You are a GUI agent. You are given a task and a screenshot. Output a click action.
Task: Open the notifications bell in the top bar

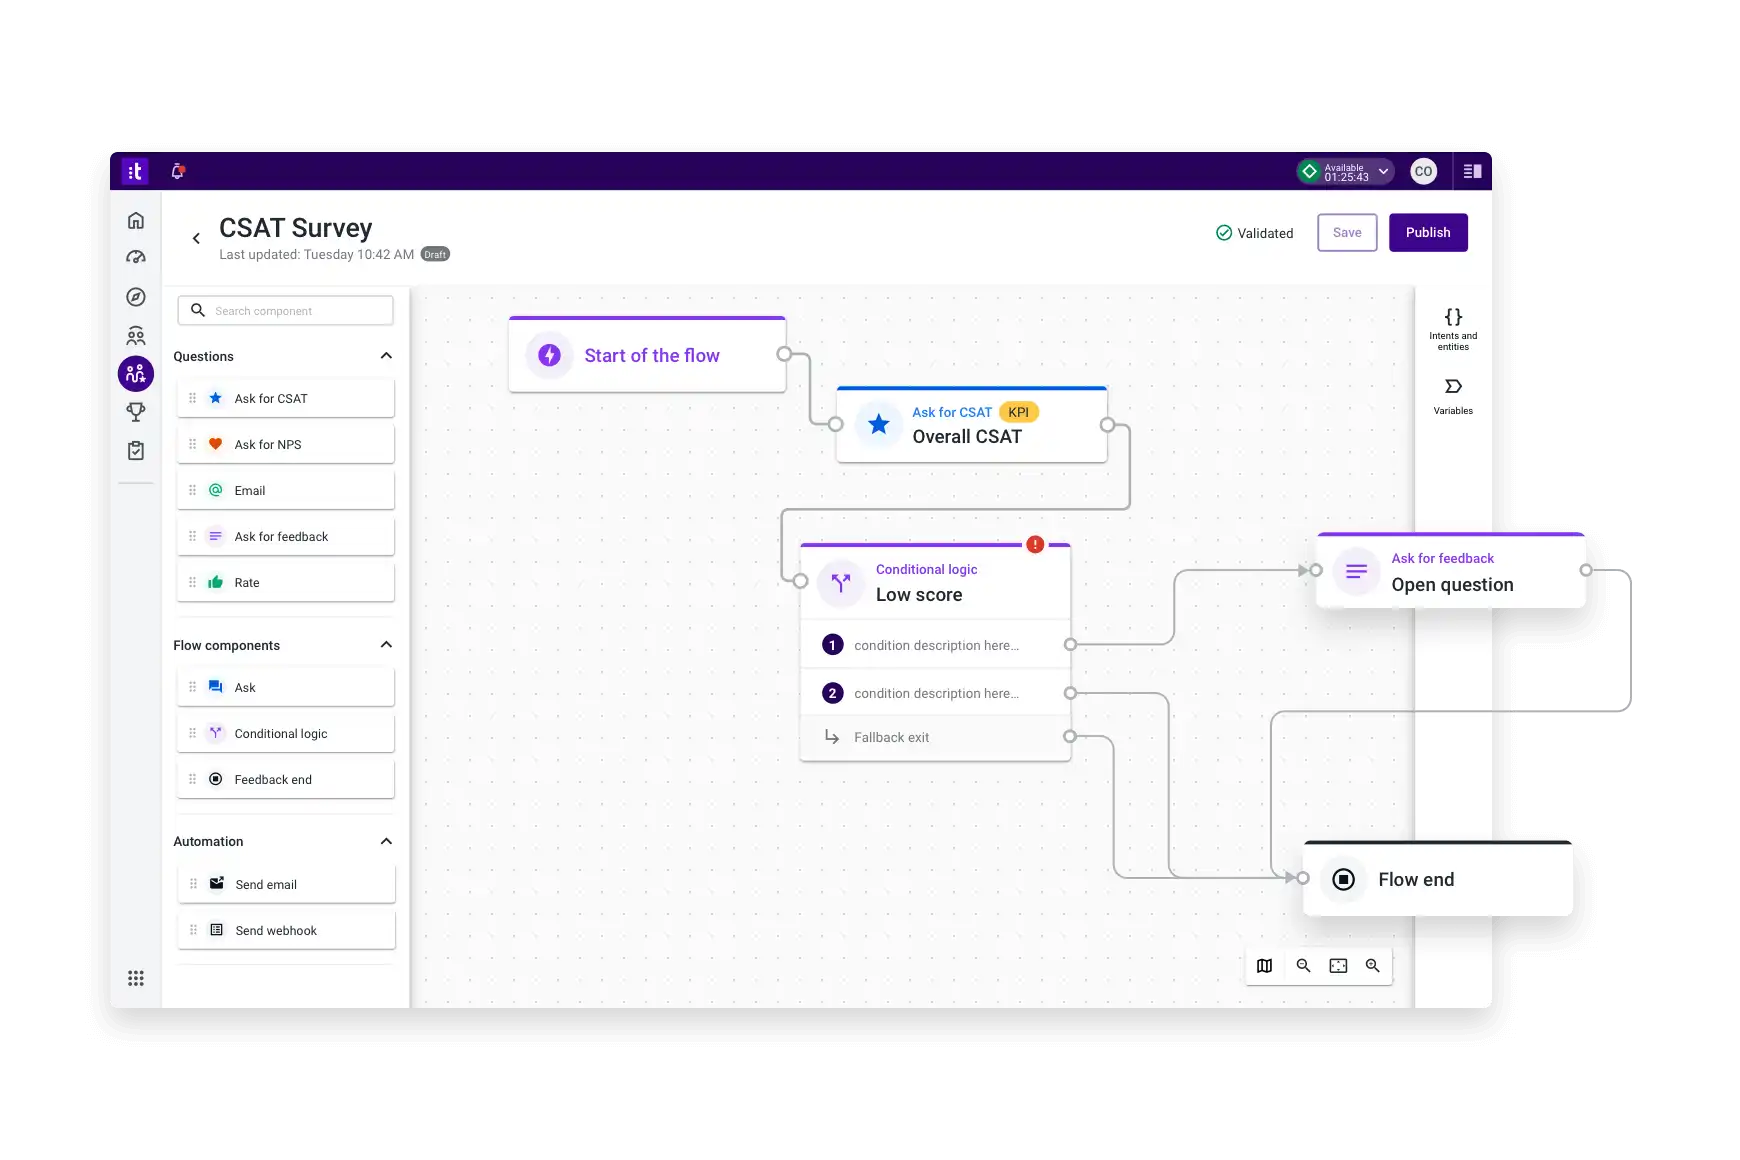pyautogui.click(x=178, y=170)
